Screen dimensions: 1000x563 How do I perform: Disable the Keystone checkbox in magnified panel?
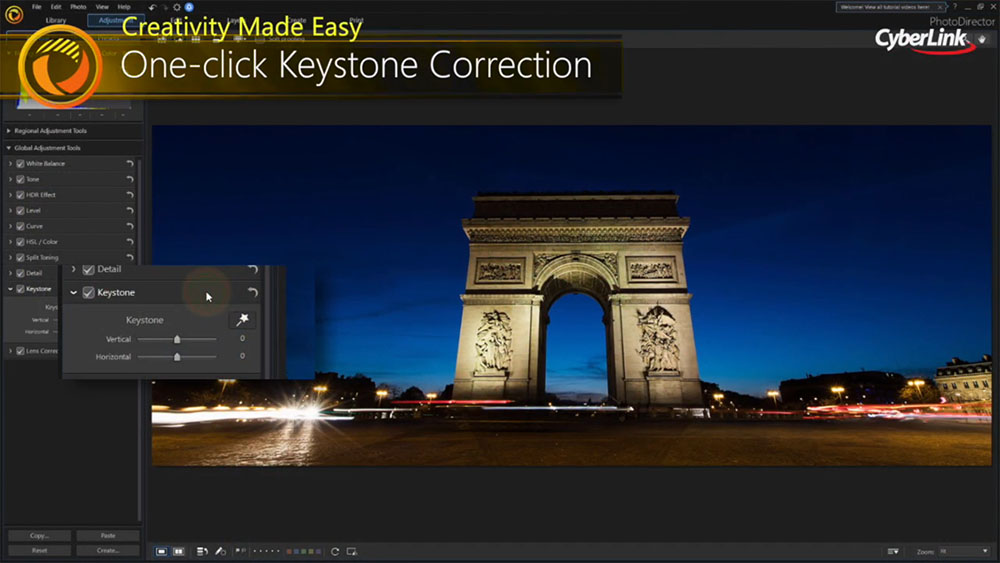(89, 293)
